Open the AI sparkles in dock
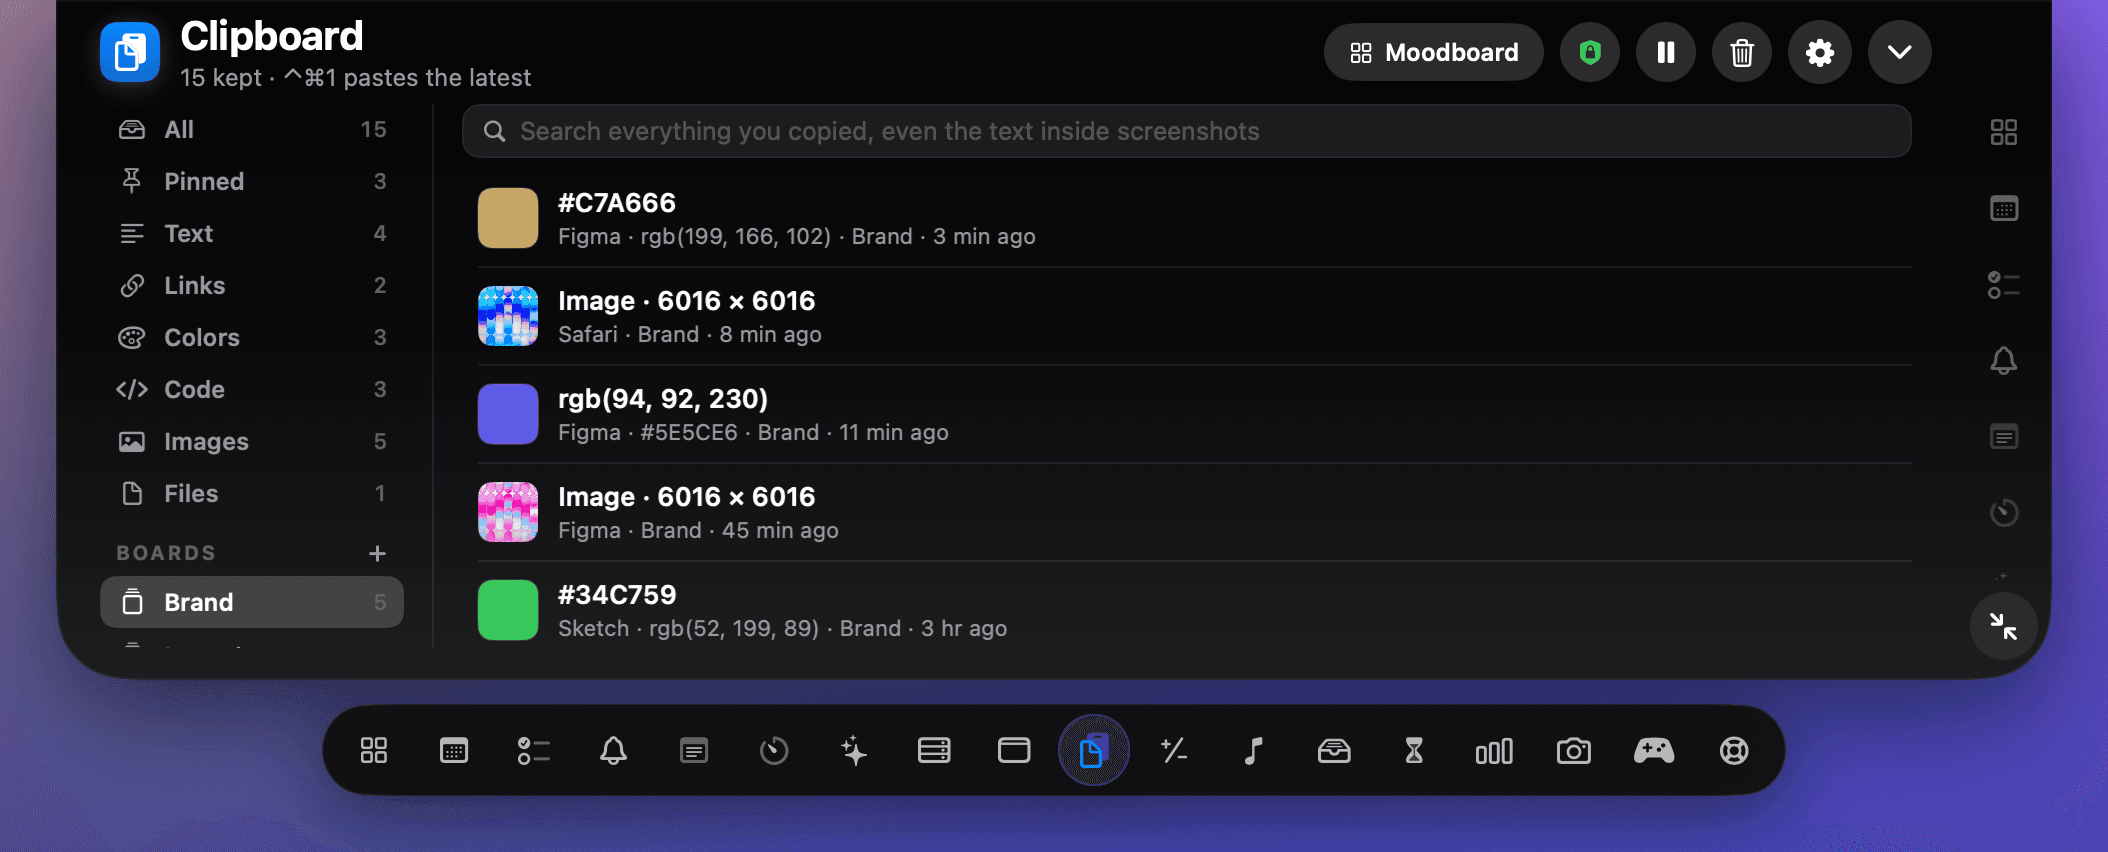Screen dimensions: 2108x852 (854, 751)
